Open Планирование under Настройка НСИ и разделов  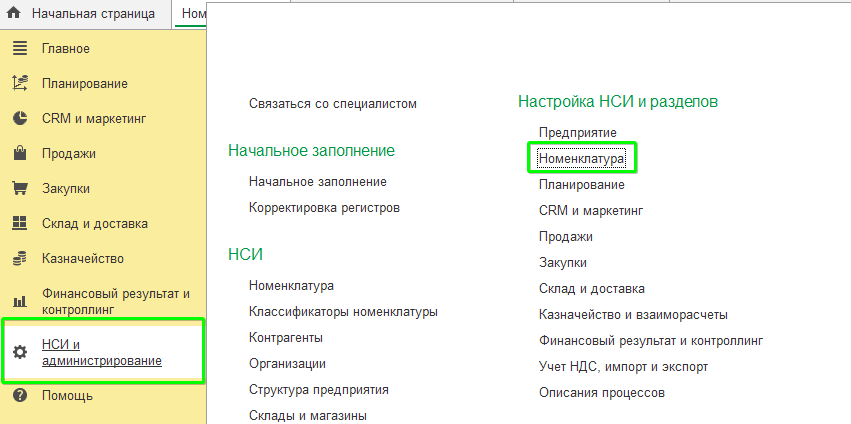(x=582, y=185)
